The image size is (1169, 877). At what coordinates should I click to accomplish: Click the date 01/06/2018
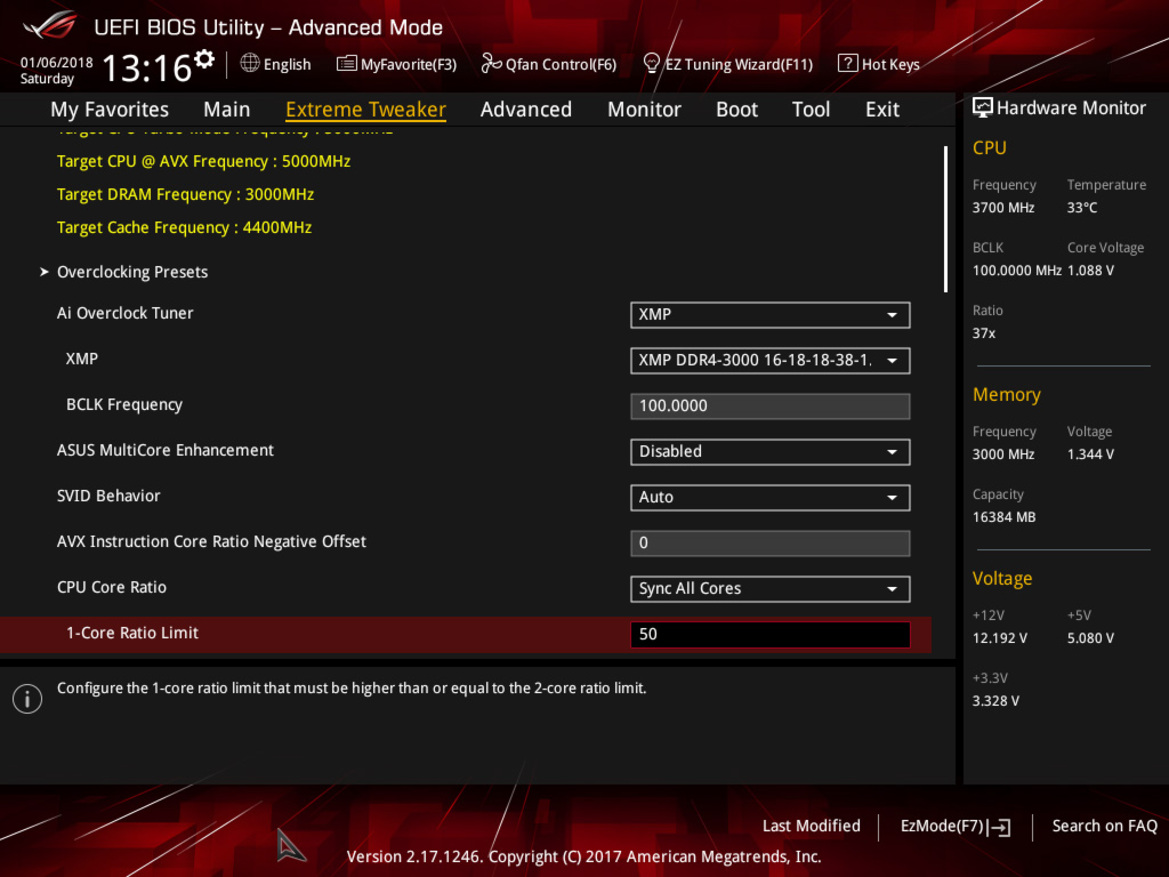[x=57, y=63]
